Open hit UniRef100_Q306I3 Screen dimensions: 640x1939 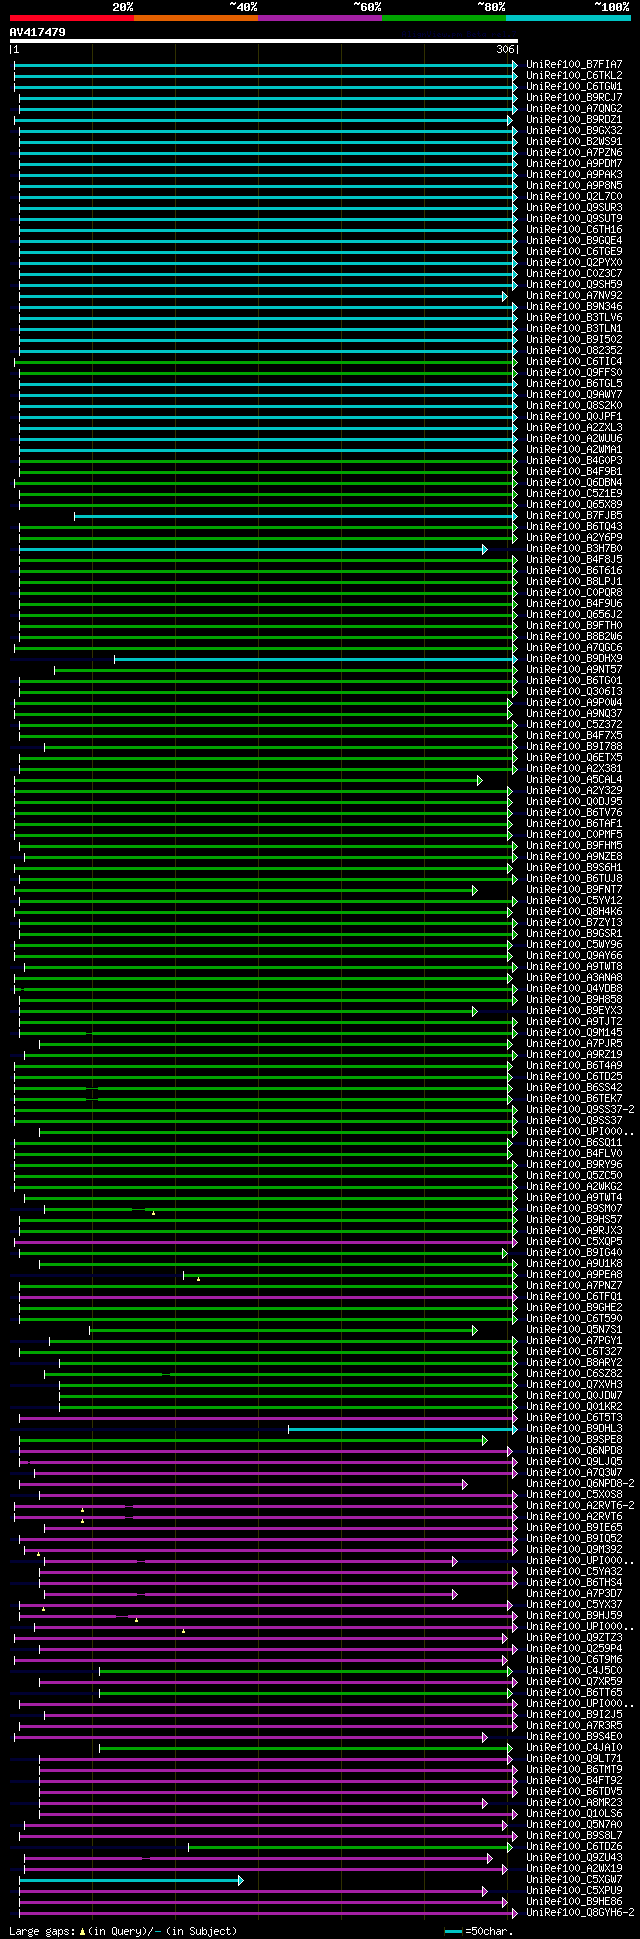coord(574,692)
